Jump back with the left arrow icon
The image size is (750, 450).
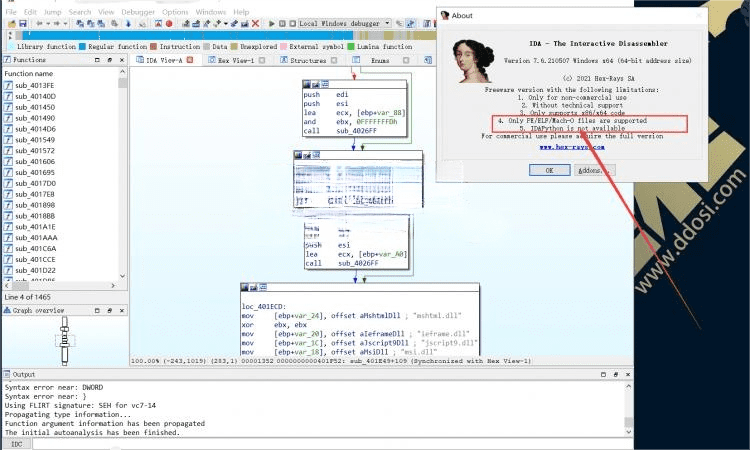click(39, 23)
